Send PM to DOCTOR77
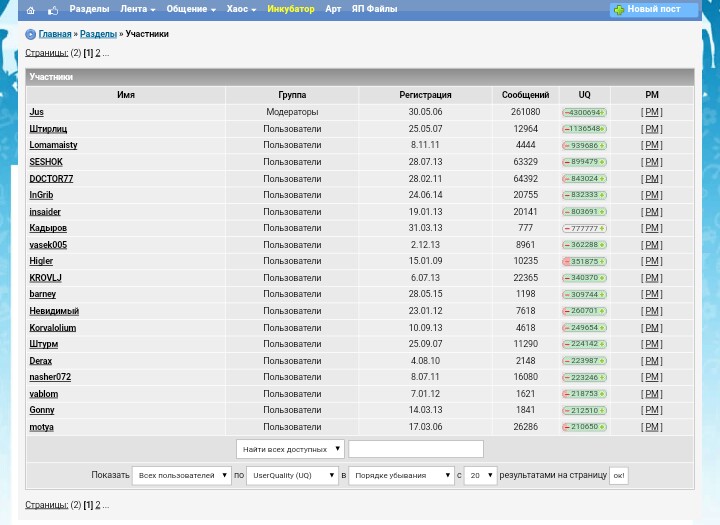The image size is (720, 525). coord(652,179)
